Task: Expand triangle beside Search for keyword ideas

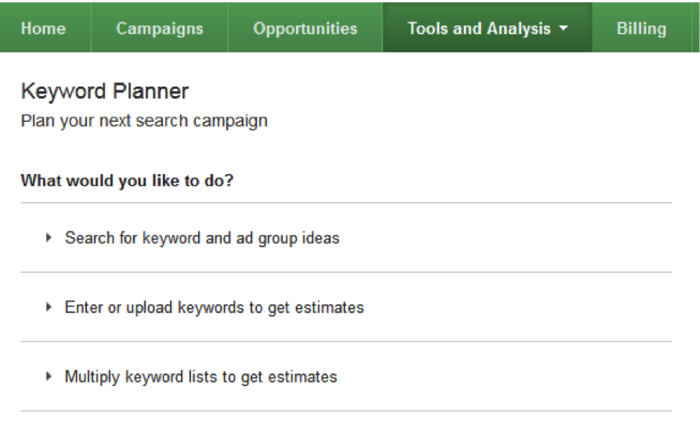Action: coord(49,238)
